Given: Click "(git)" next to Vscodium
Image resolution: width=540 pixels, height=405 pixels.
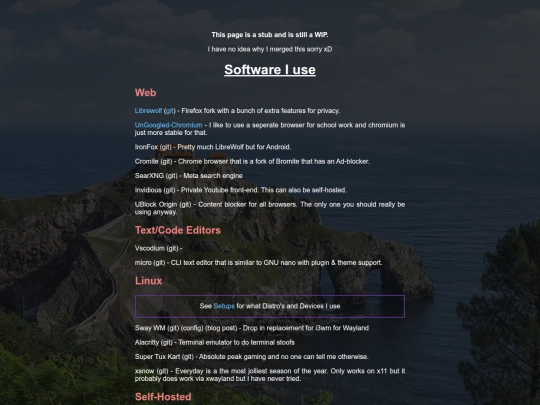Looking at the screenshot, I should click(173, 248).
